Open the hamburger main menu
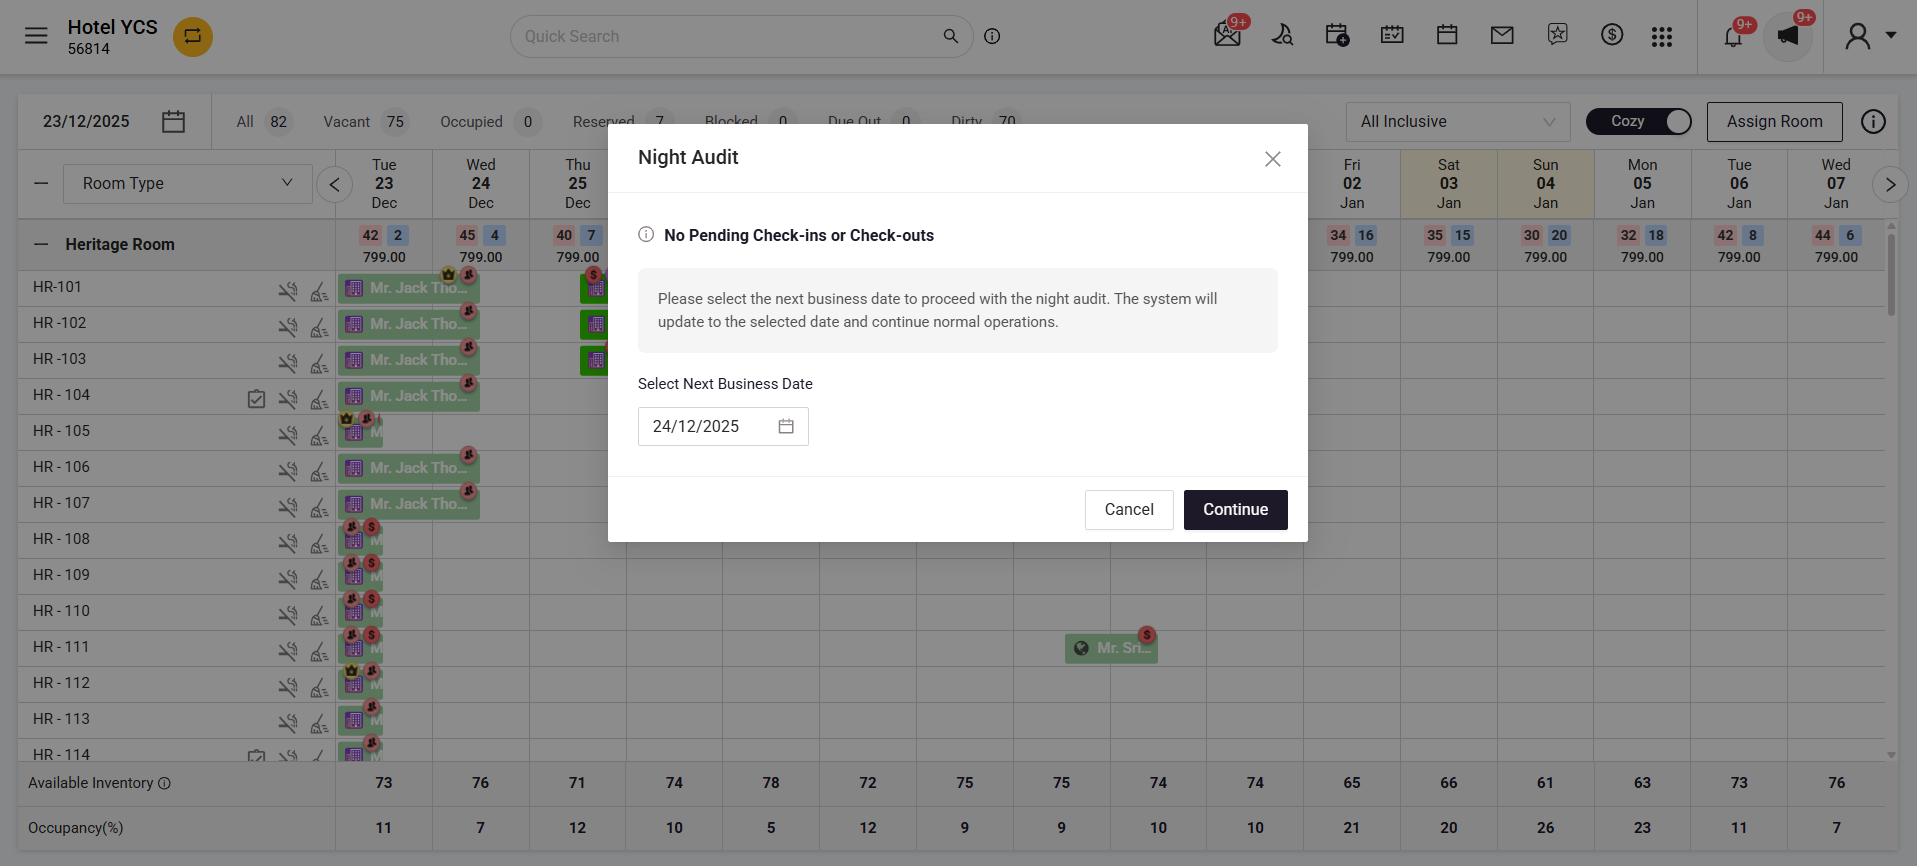The width and height of the screenshot is (1917, 866). pos(36,36)
